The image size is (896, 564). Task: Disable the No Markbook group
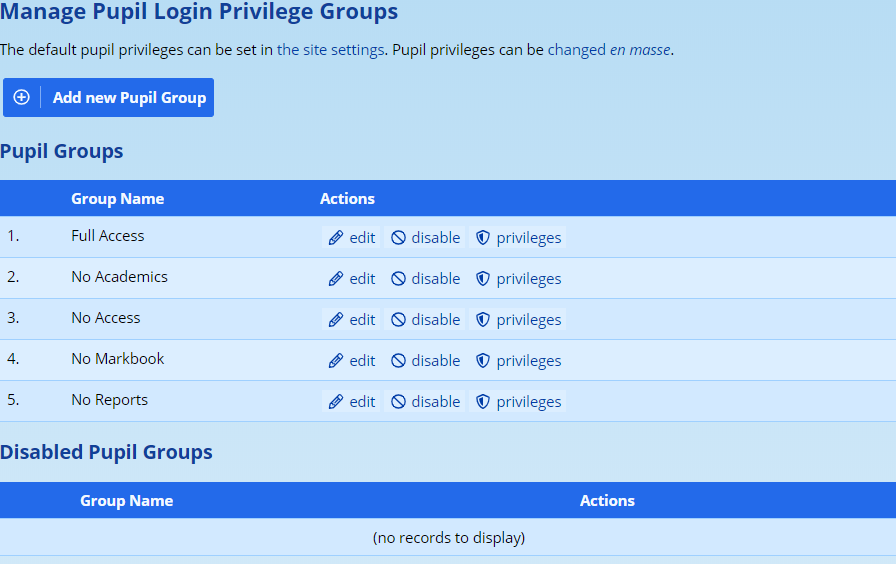coord(425,361)
